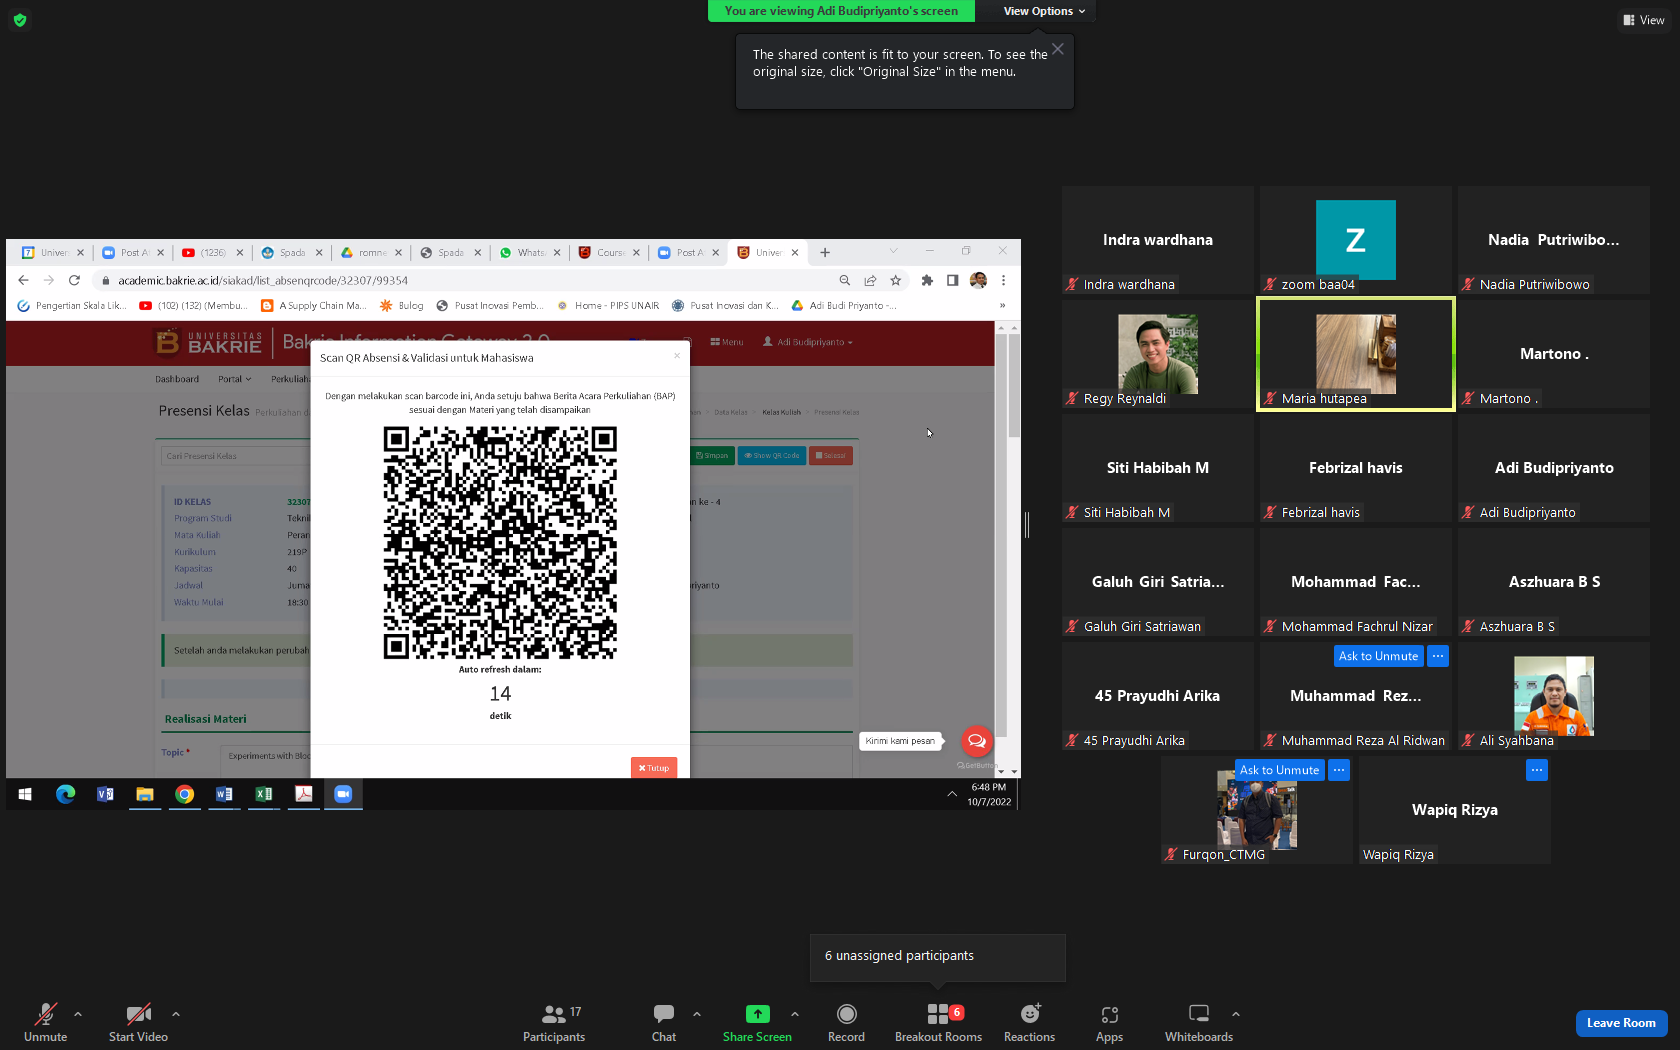Click the Leave Room button
Viewport: 1680px width, 1050px height.
pyautogui.click(x=1621, y=1023)
